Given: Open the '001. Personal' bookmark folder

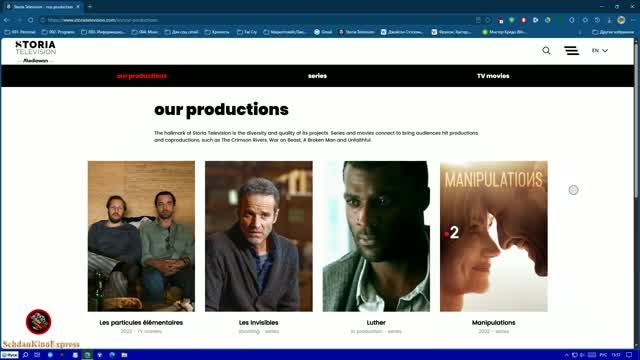Looking at the screenshot, I should (x=20, y=32).
